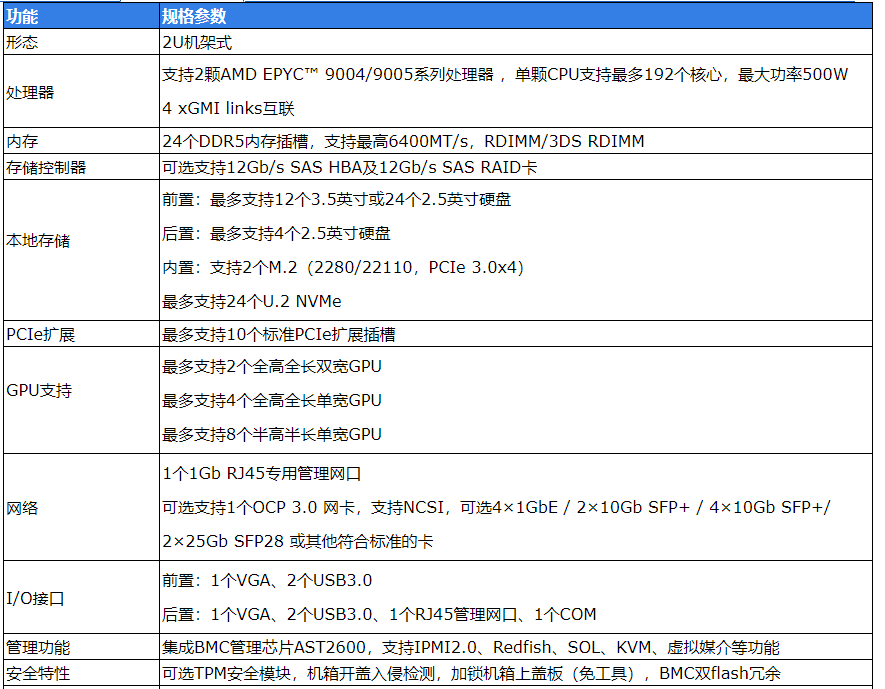
Task: Click the 12Gb/s SAS HBA specification cell
Action: tap(349, 167)
